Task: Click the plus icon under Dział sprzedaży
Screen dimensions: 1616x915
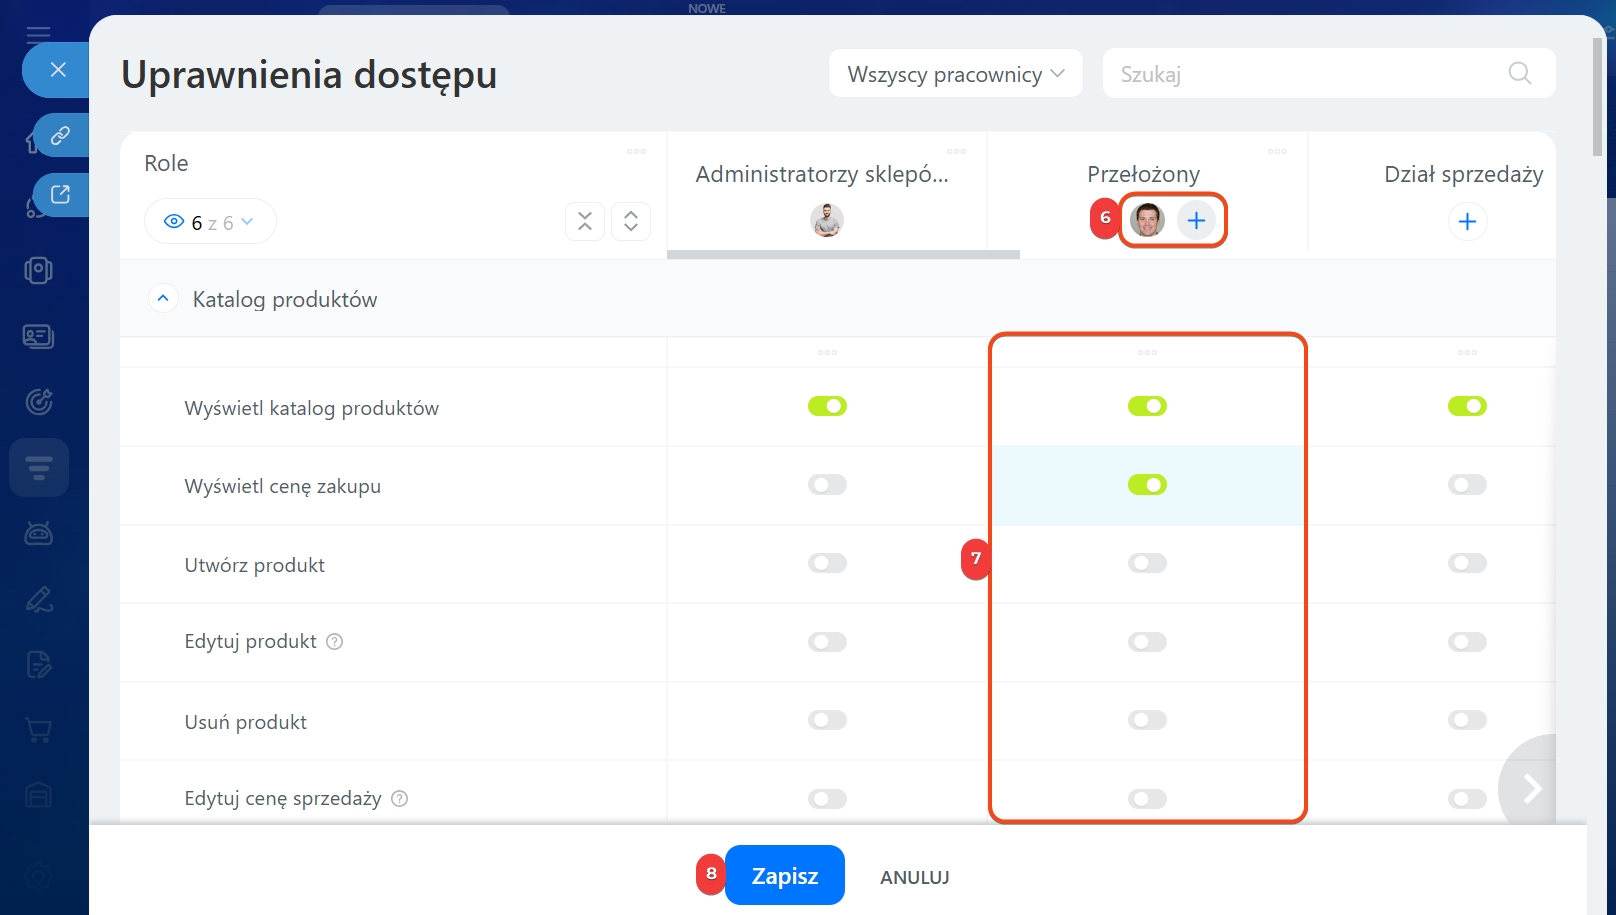Action: (1467, 221)
